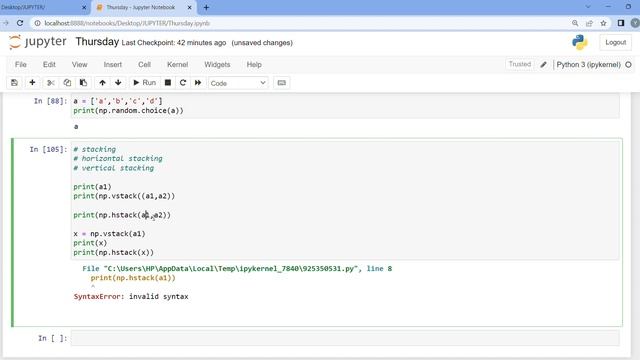
Task: Click the code line x = np.vstack(a1)
Action: click(109, 233)
